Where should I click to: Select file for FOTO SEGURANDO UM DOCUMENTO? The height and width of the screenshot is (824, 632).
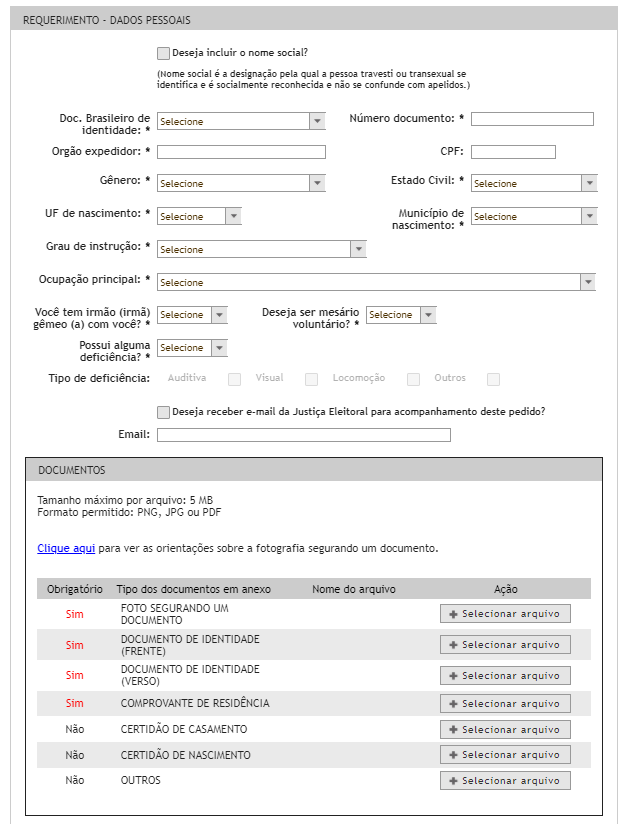[505, 614]
